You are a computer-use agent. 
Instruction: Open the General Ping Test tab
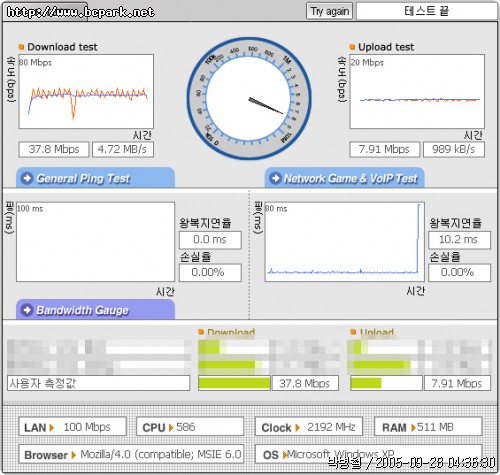pyautogui.click(x=95, y=178)
